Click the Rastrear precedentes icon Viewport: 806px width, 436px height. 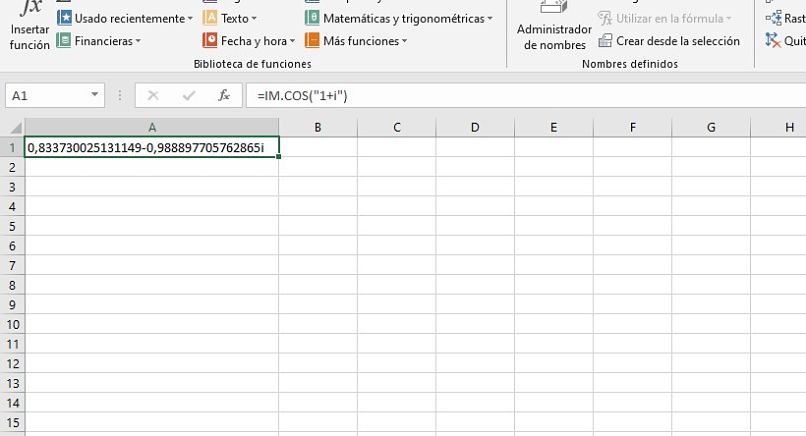pos(773,18)
